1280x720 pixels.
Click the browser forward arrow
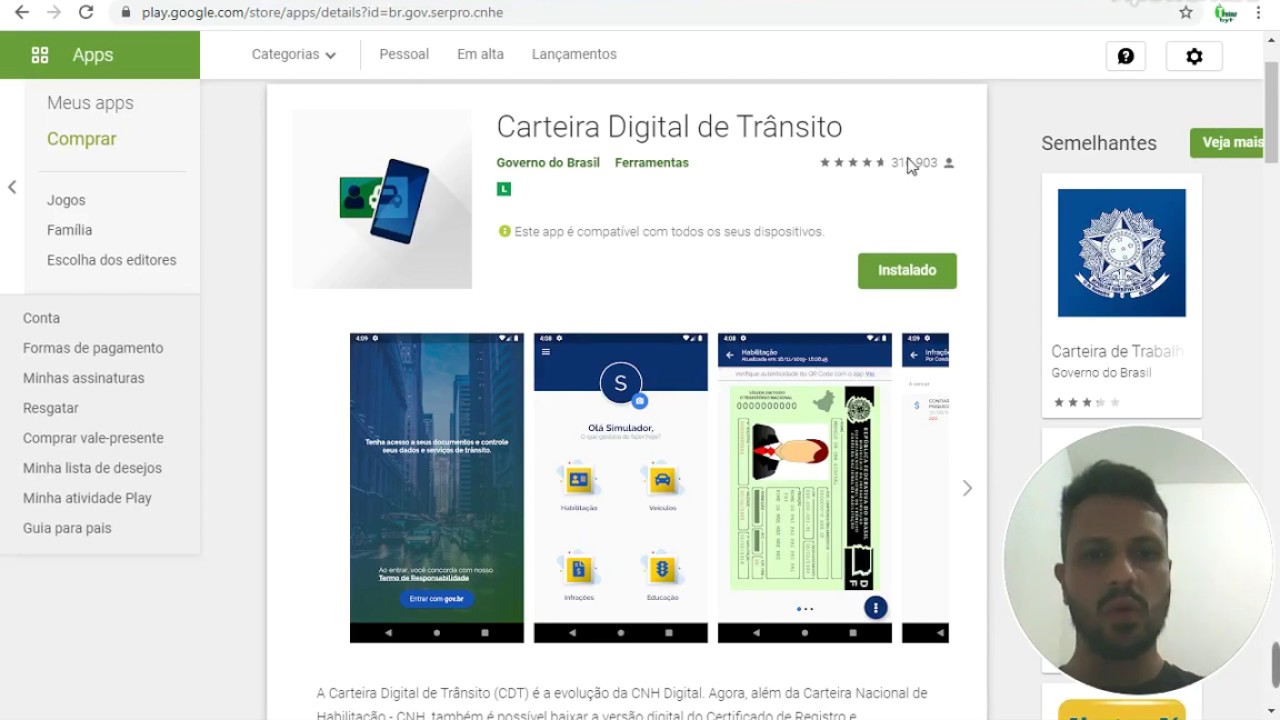[54, 12]
